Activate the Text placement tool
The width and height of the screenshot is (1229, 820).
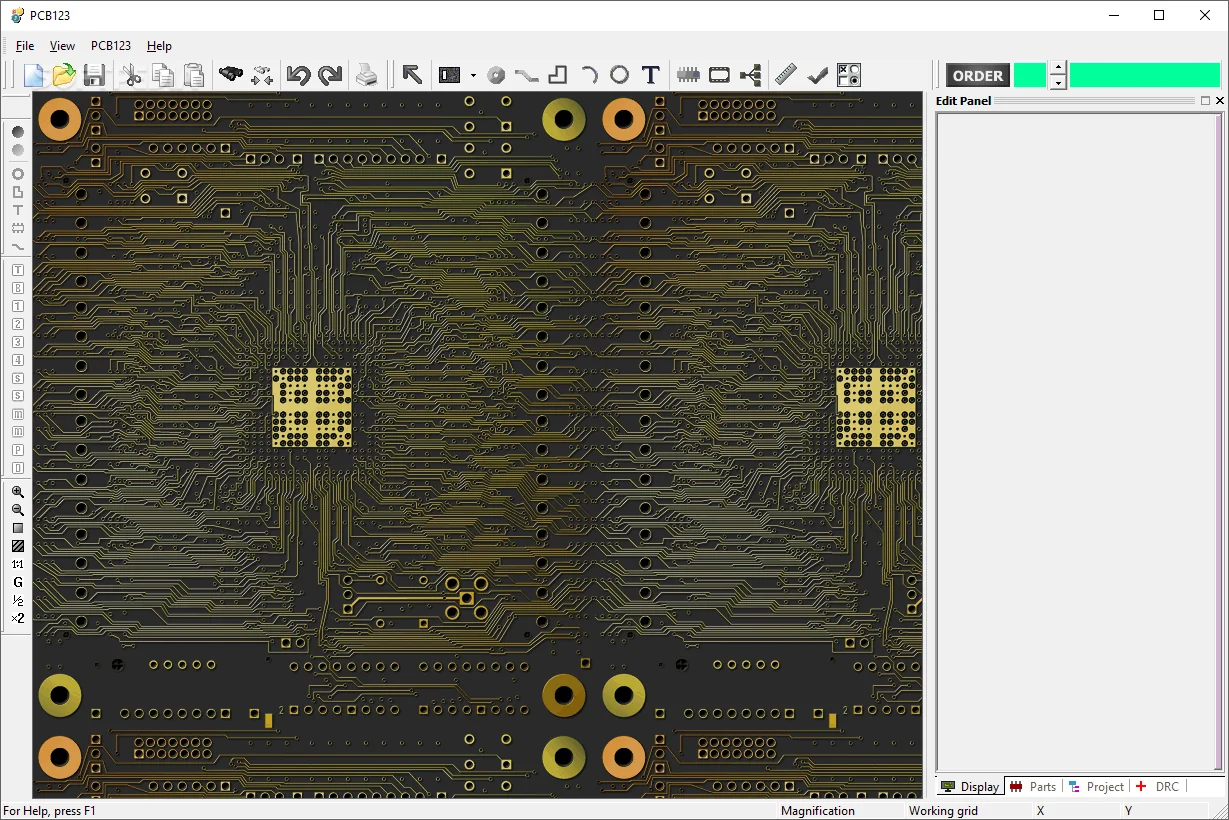tap(650, 74)
